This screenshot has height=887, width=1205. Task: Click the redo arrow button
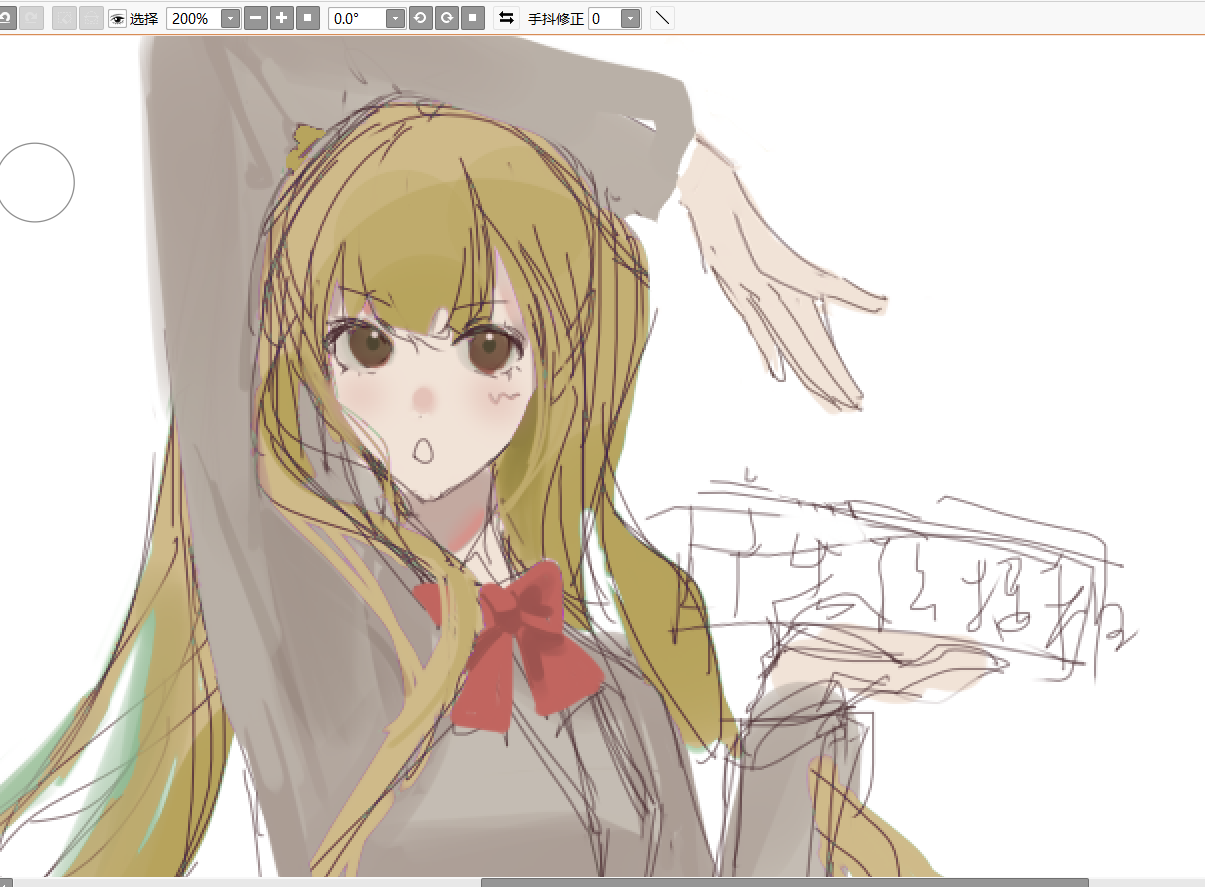click(x=31, y=18)
